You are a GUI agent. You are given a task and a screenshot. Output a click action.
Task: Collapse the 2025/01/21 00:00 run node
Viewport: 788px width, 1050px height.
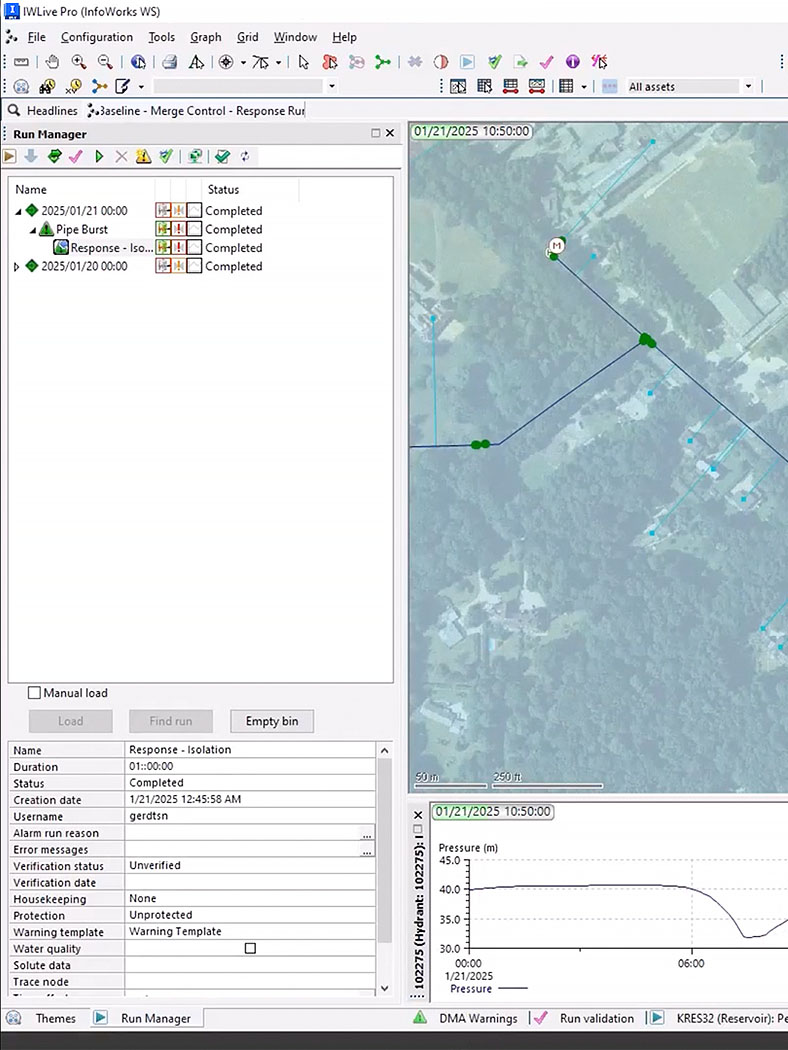point(18,211)
